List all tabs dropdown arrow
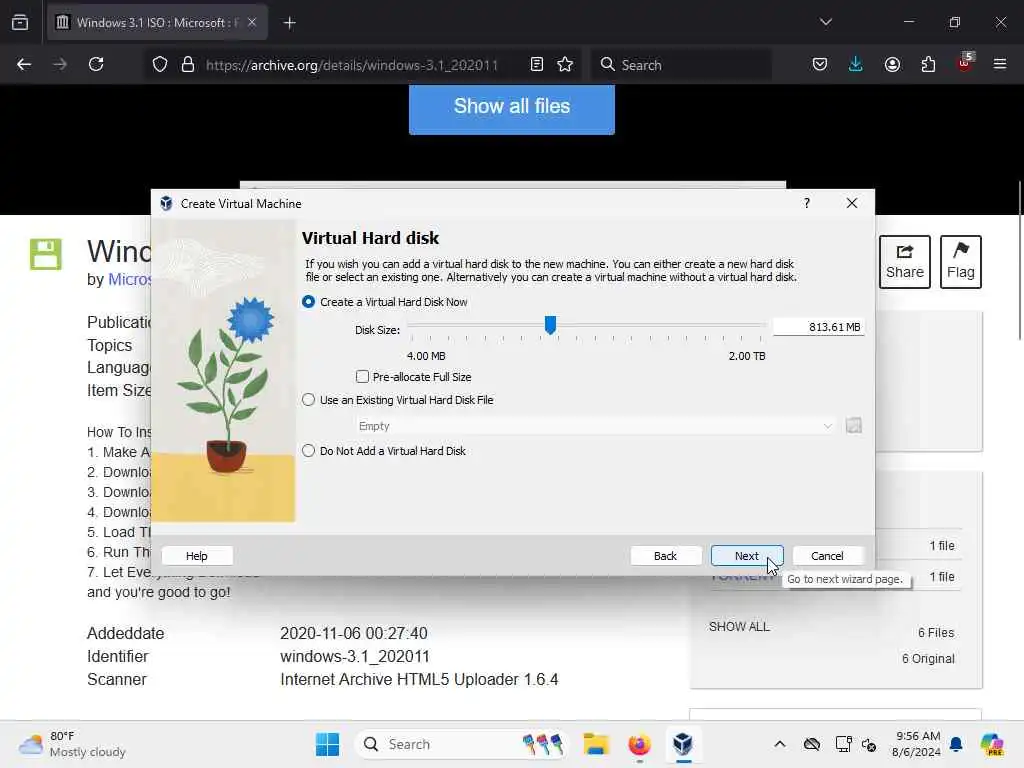The image size is (1024, 768). (826, 22)
